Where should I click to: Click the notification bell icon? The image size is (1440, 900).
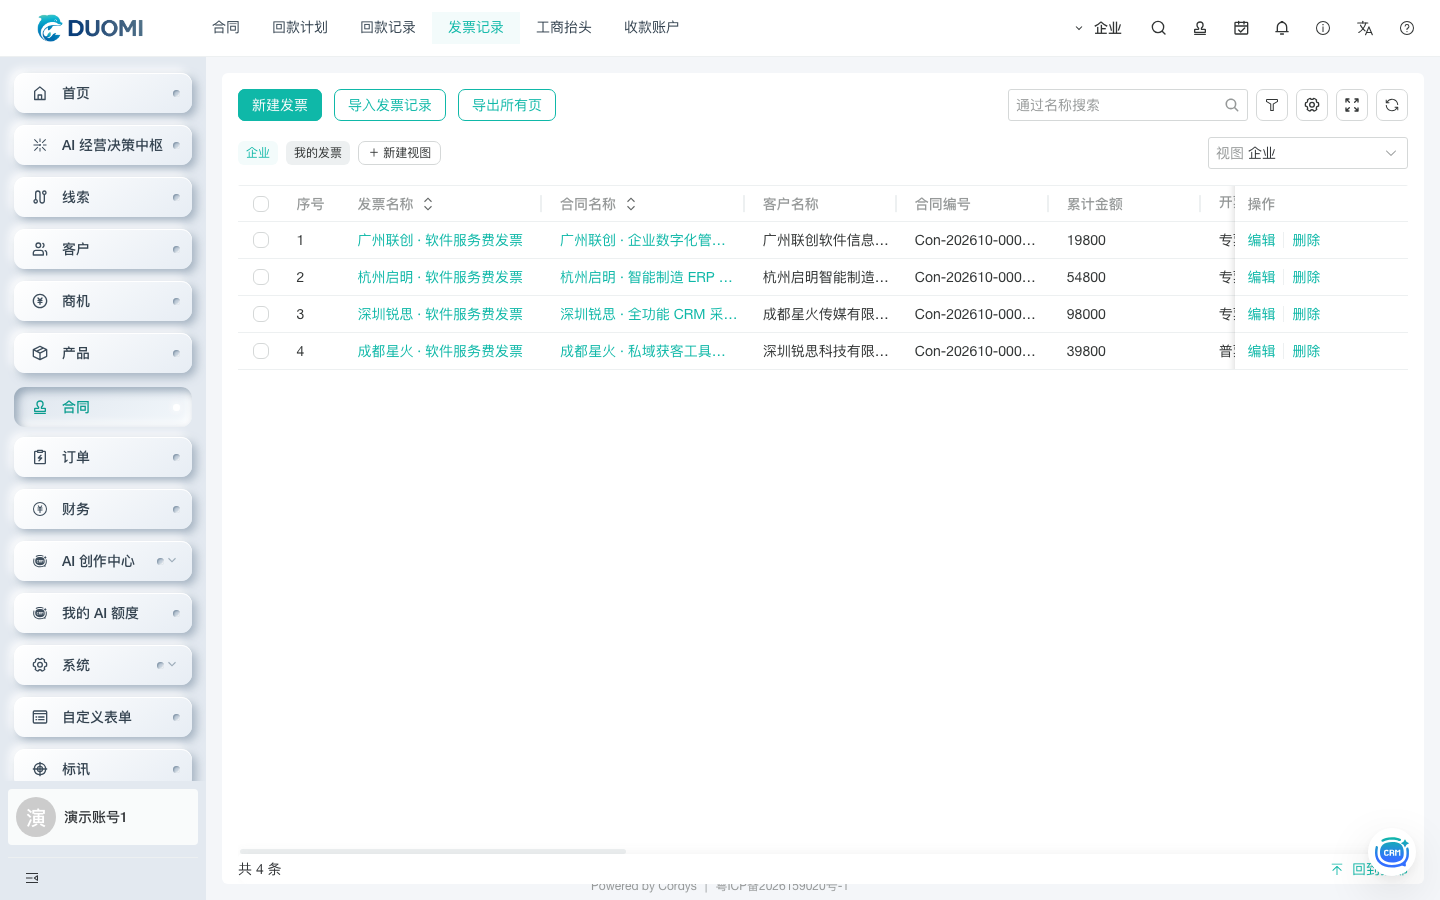click(1282, 28)
